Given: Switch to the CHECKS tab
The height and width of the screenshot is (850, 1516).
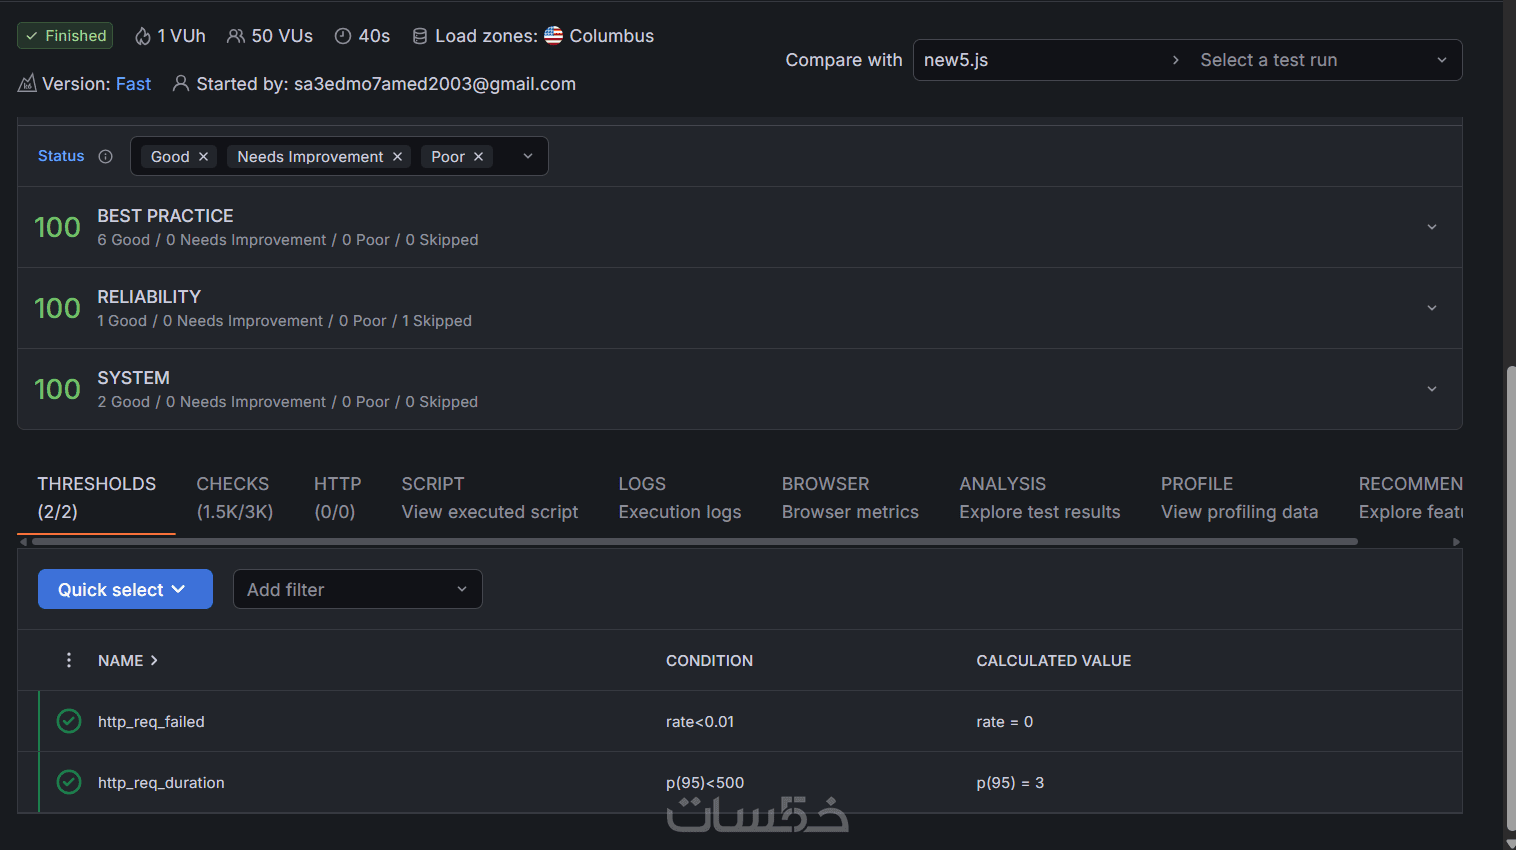Looking at the screenshot, I should click(x=235, y=497).
